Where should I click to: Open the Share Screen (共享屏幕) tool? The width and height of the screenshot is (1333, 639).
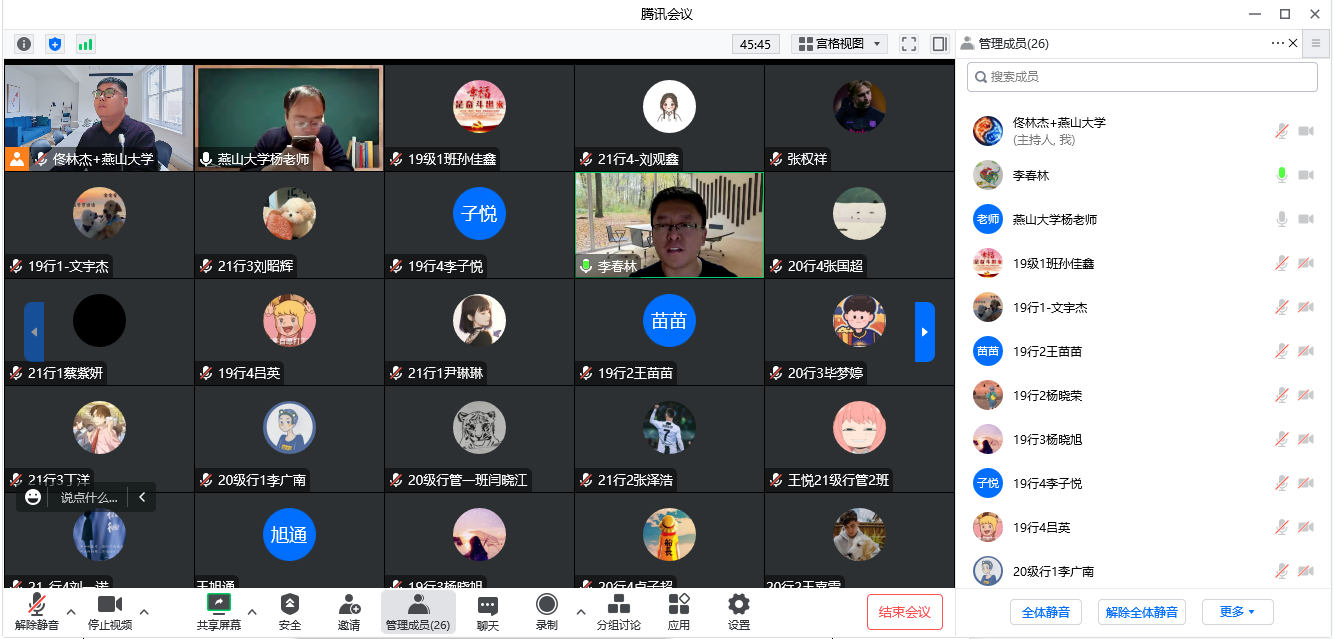(219, 611)
